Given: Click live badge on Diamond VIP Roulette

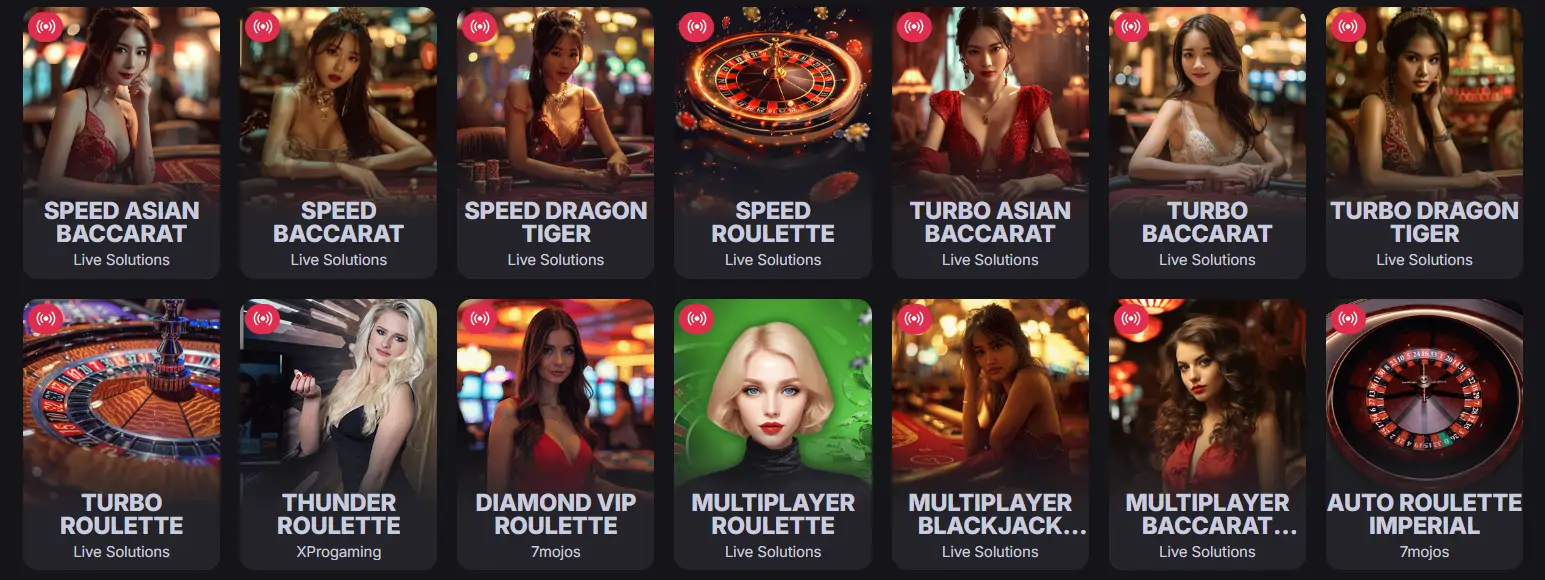Looking at the screenshot, I should tap(479, 319).
